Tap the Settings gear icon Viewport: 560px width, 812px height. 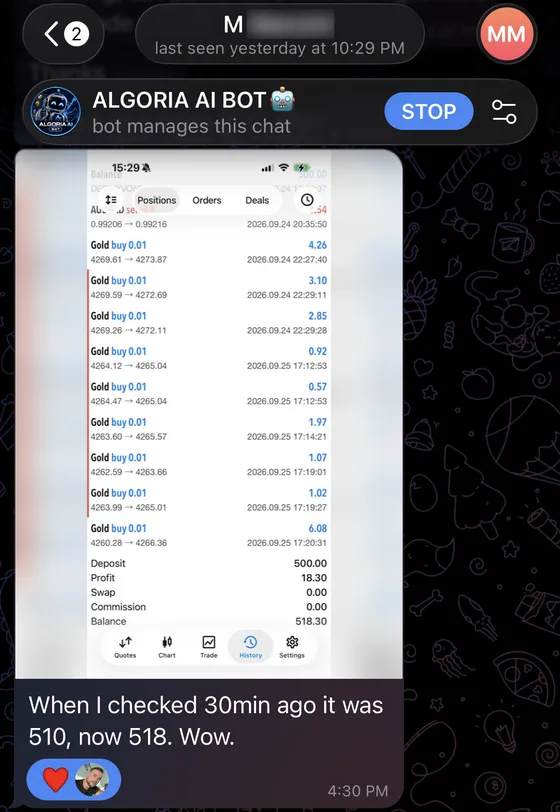tap(292, 647)
